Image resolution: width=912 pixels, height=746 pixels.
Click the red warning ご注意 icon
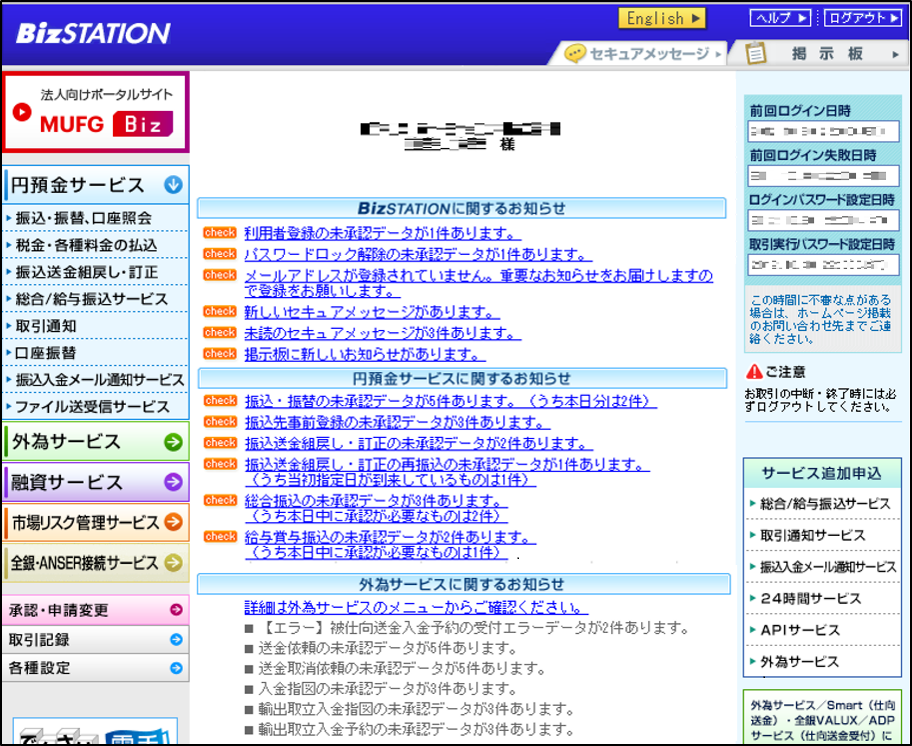(x=754, y=371)
